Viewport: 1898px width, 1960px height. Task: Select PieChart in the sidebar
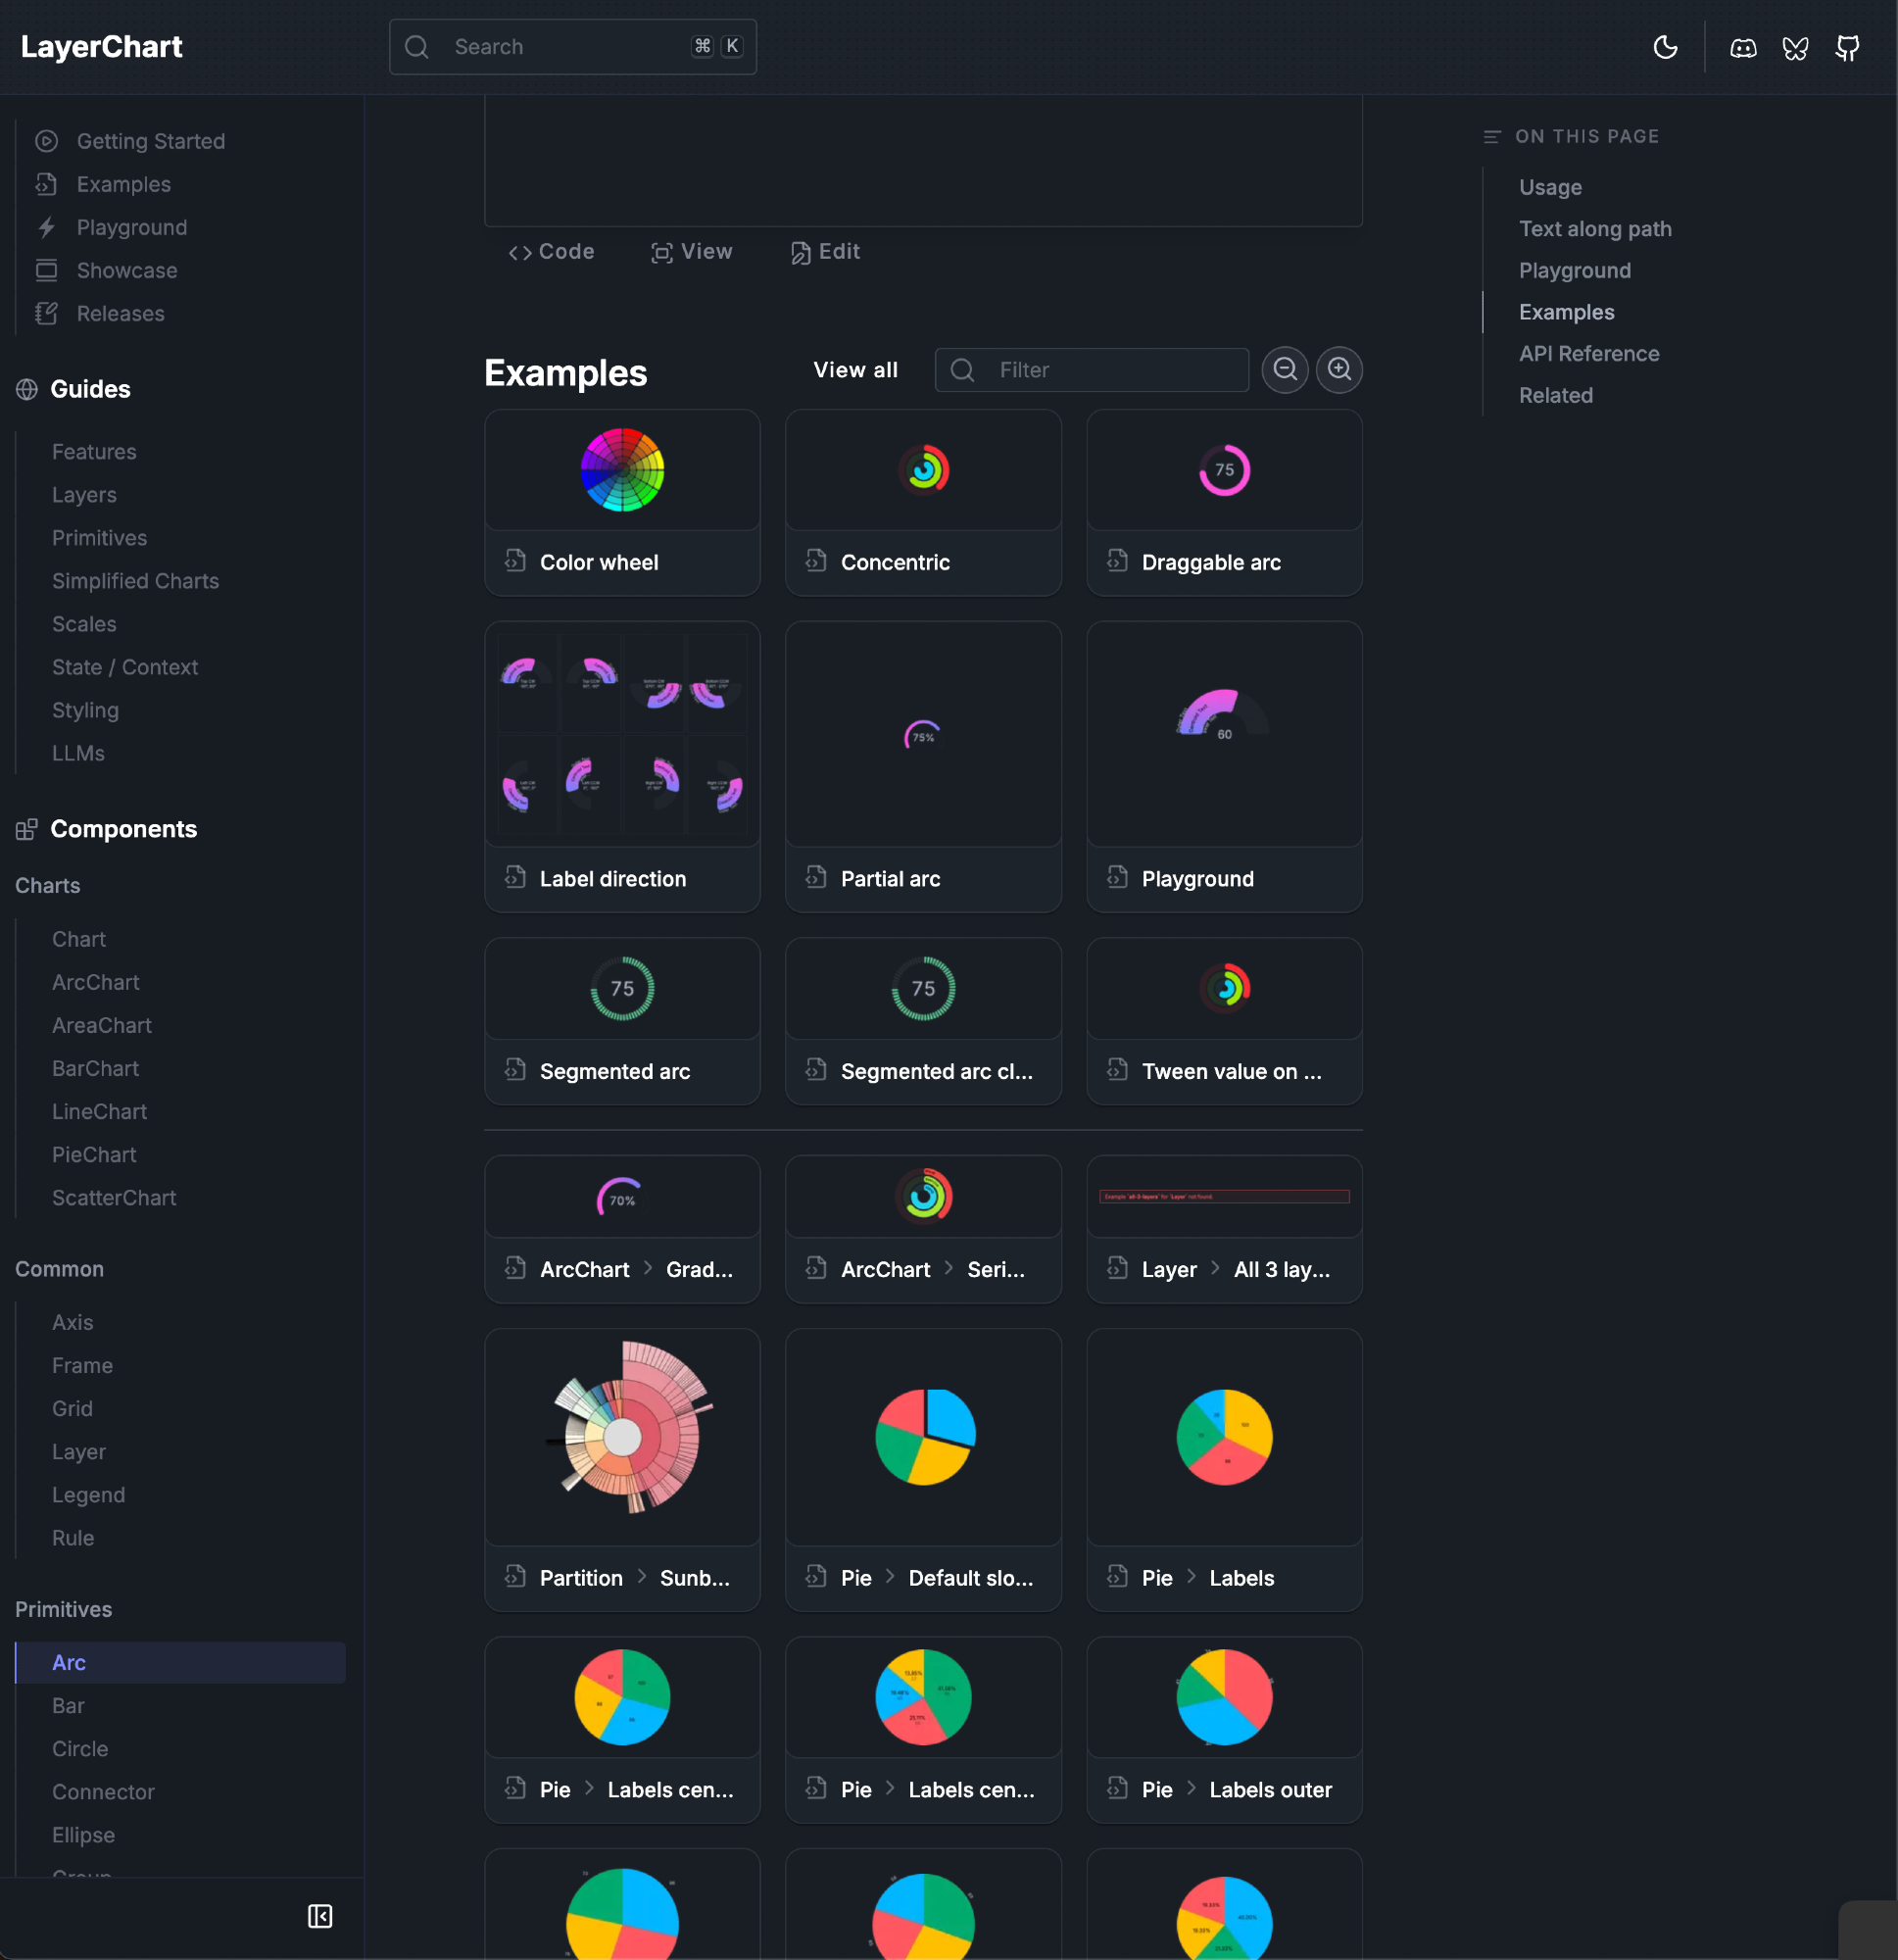94,1155
